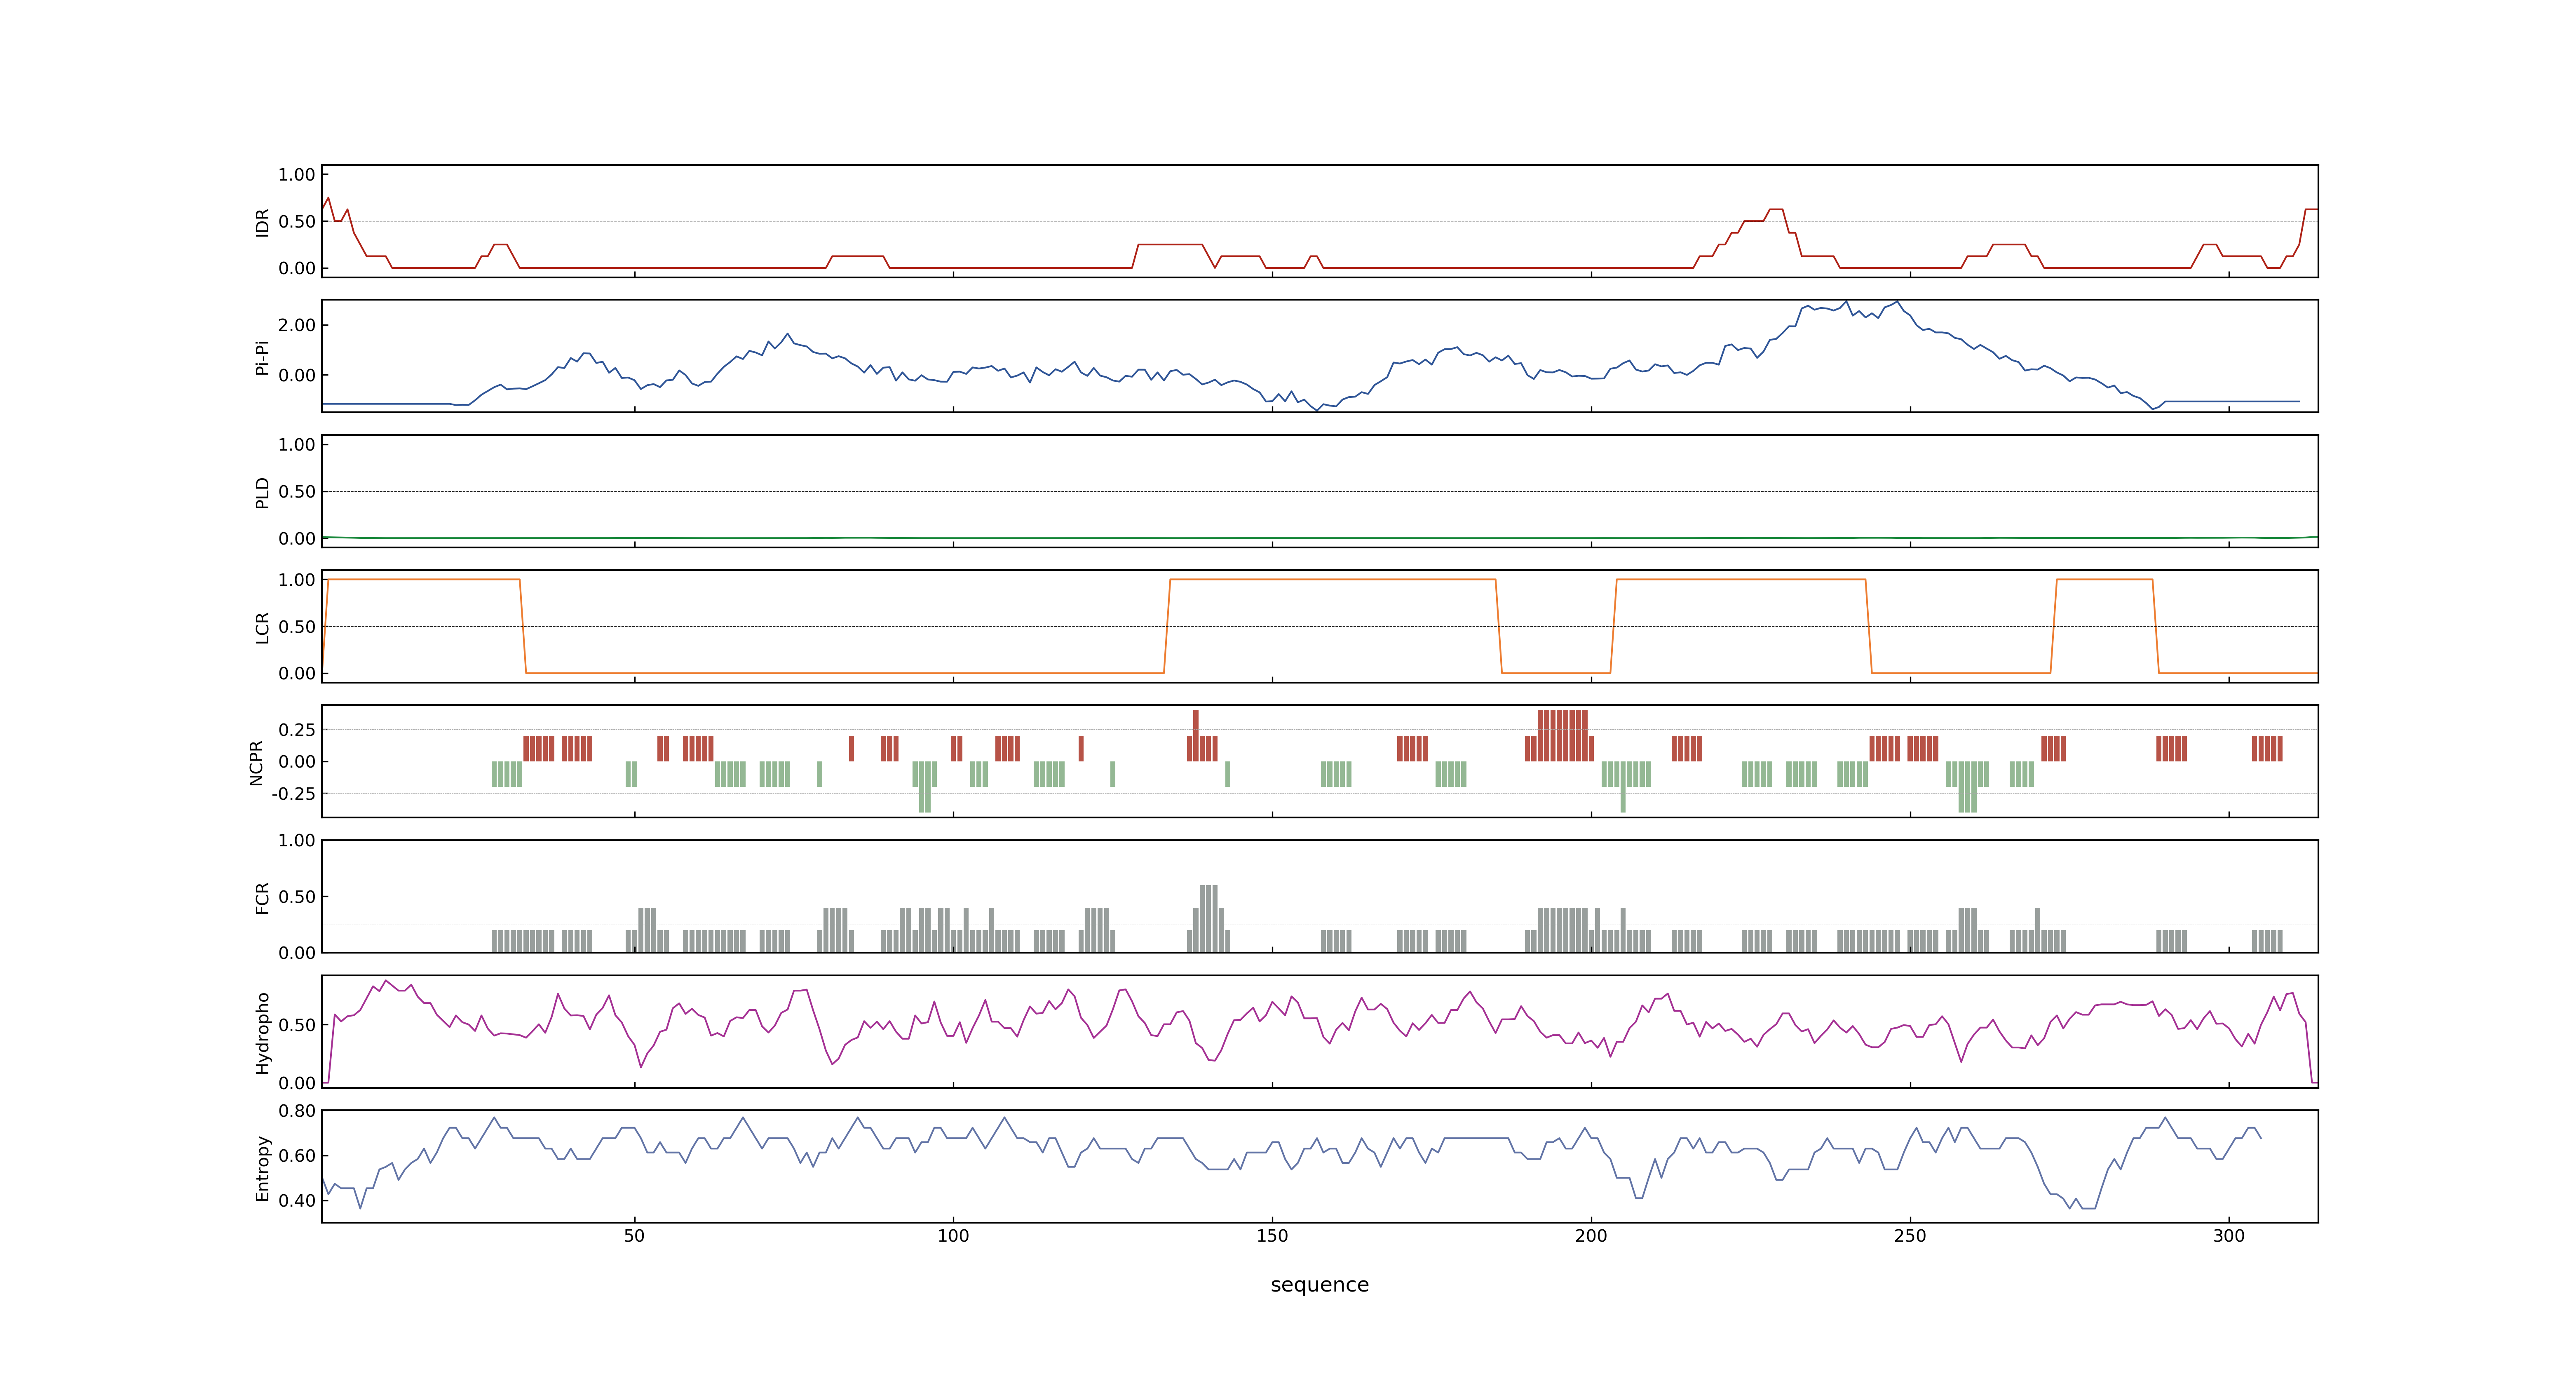The width and height of the screenshot is (2576, 1374).
Task: Click the 0.50 tick on PLD axis
Action: [x=297, y=492]
